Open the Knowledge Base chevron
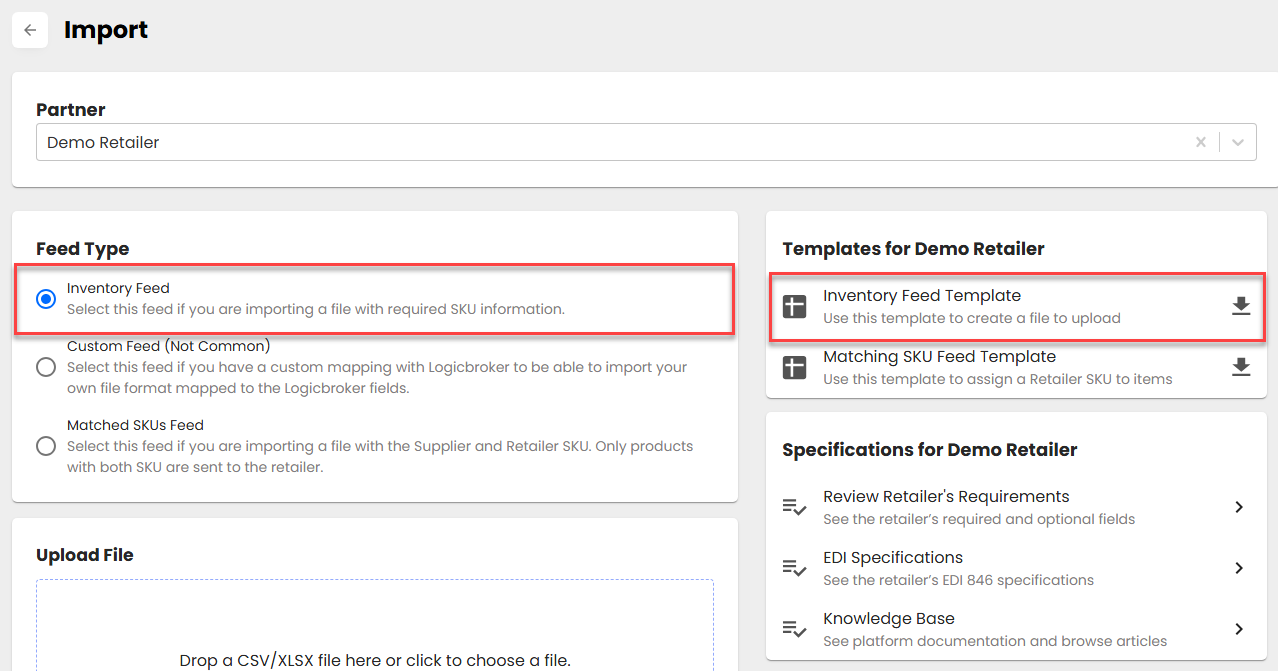 (x=1239, y=629)
